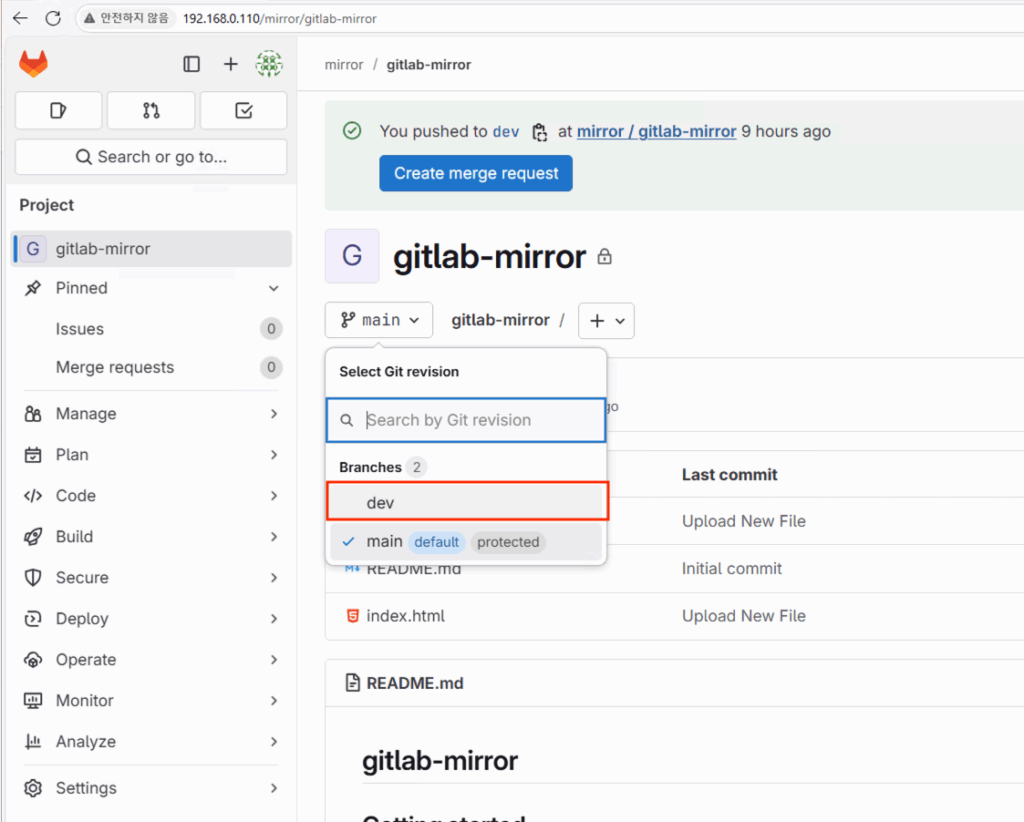Click the Operate cloud gear icon
Viewport: 1024px width, 822px height.
(33, 659)
